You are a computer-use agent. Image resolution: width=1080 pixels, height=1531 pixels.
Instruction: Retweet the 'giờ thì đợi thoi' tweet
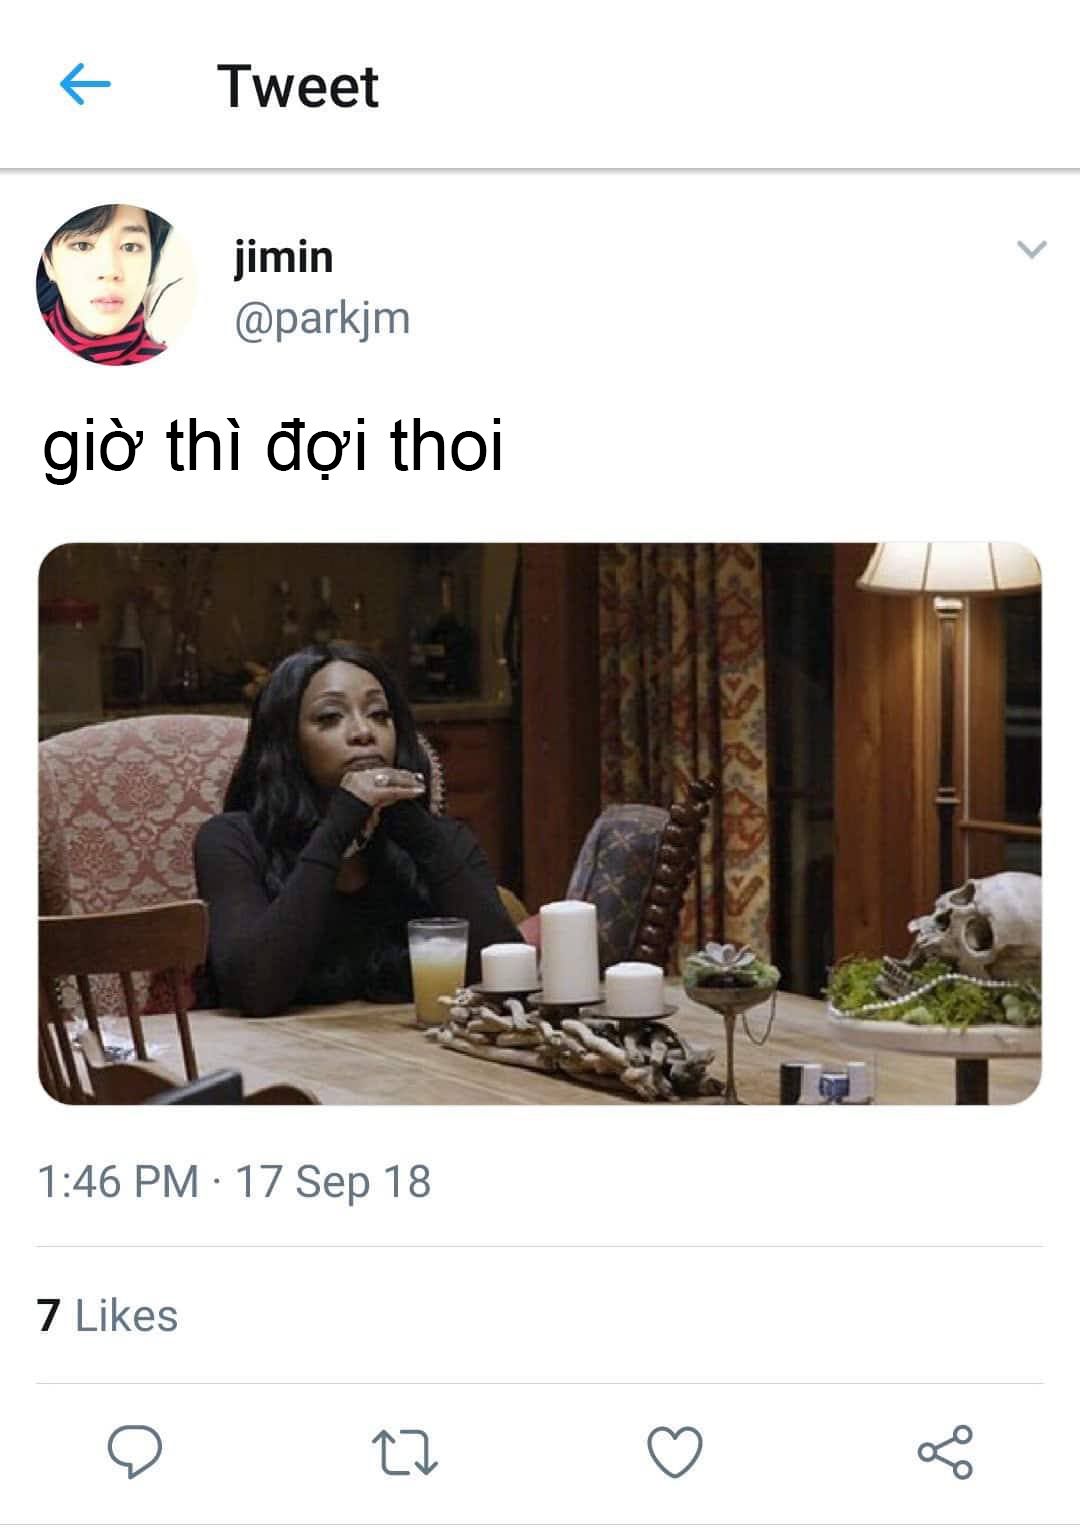pyautogui.click(x=405, y=1453)
